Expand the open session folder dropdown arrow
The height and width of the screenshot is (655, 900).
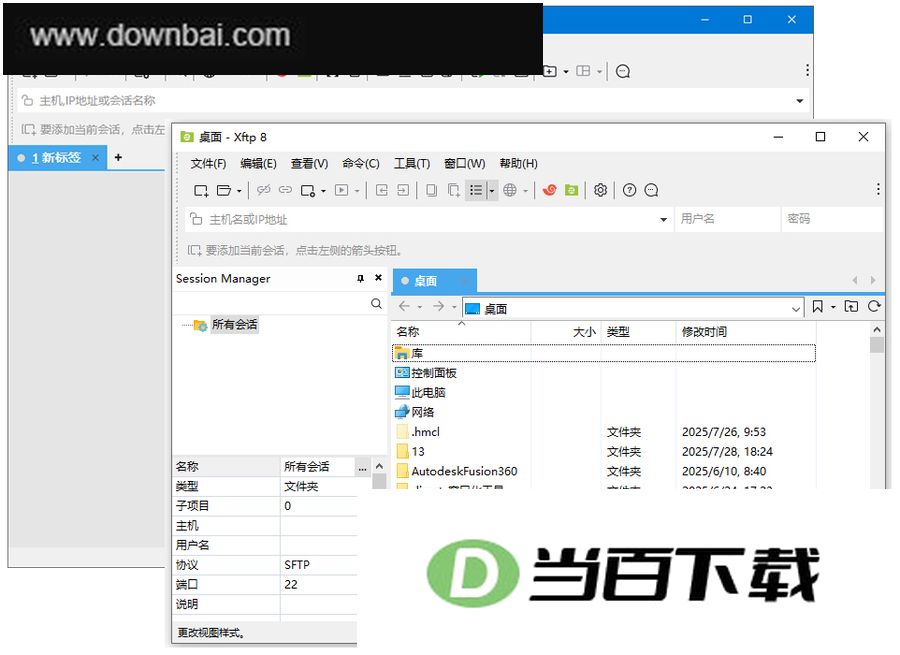[x=239, y=191]
